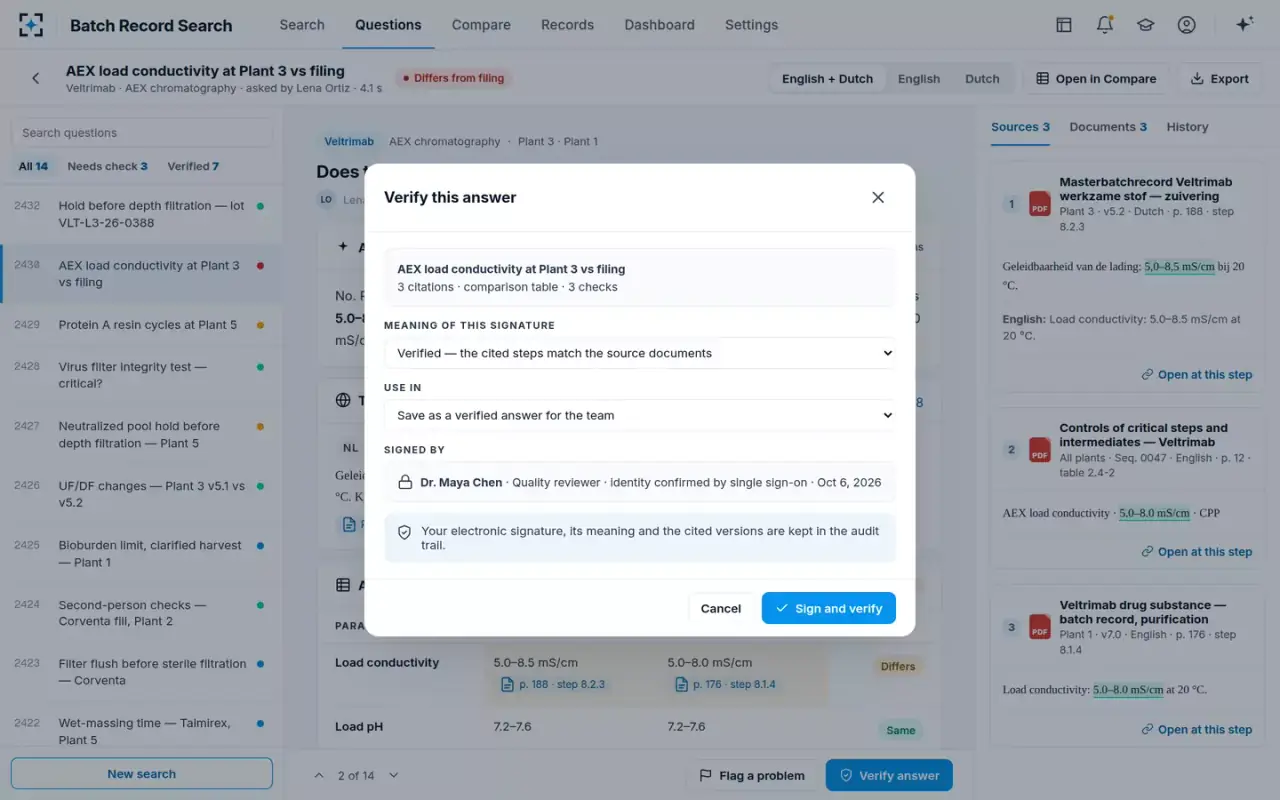Screen dimensions: 1280x800
Task: Open the Use in dropdown
Action: [640, 415]
